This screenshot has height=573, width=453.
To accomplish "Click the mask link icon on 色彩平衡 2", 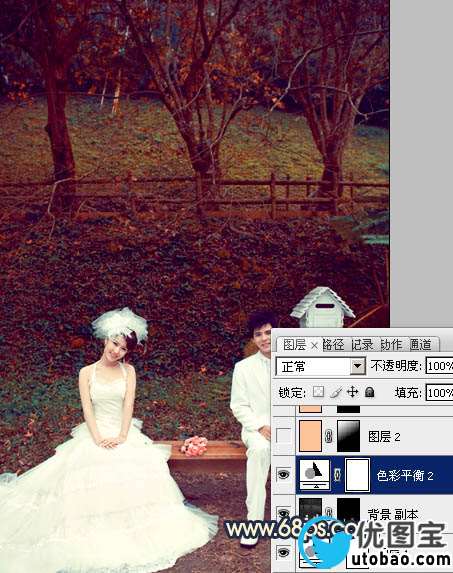I will point(337,474).
